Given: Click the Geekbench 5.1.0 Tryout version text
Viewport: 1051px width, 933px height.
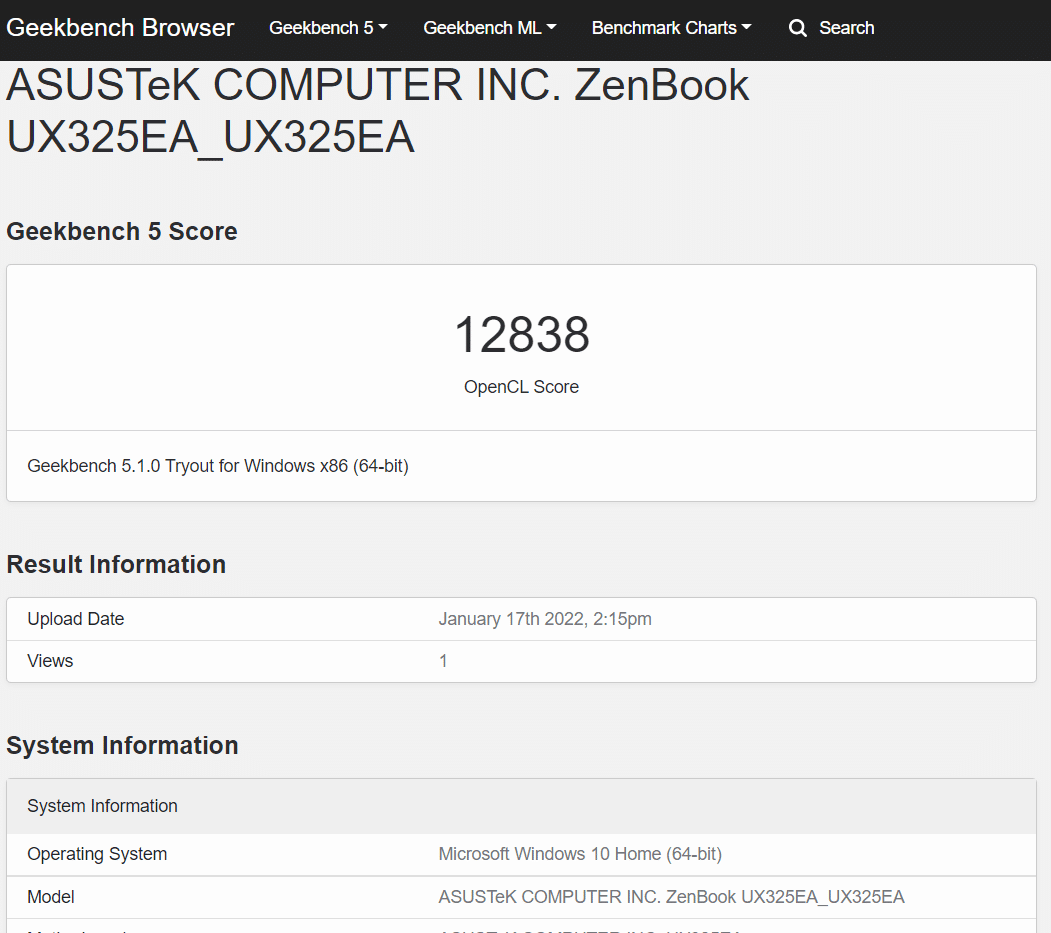Looking at the screenshot, I should click(x=218, y=466).
